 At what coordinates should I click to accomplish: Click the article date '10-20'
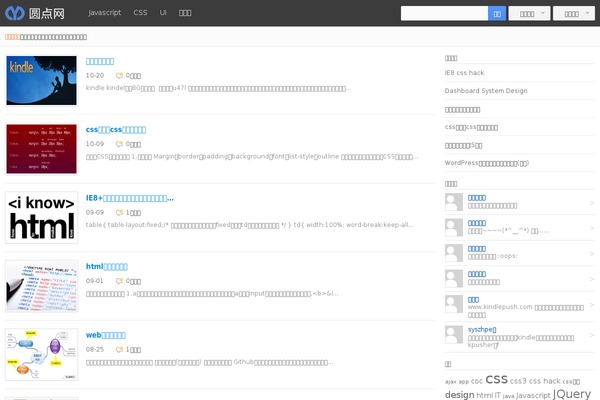[x=95, y=75]
